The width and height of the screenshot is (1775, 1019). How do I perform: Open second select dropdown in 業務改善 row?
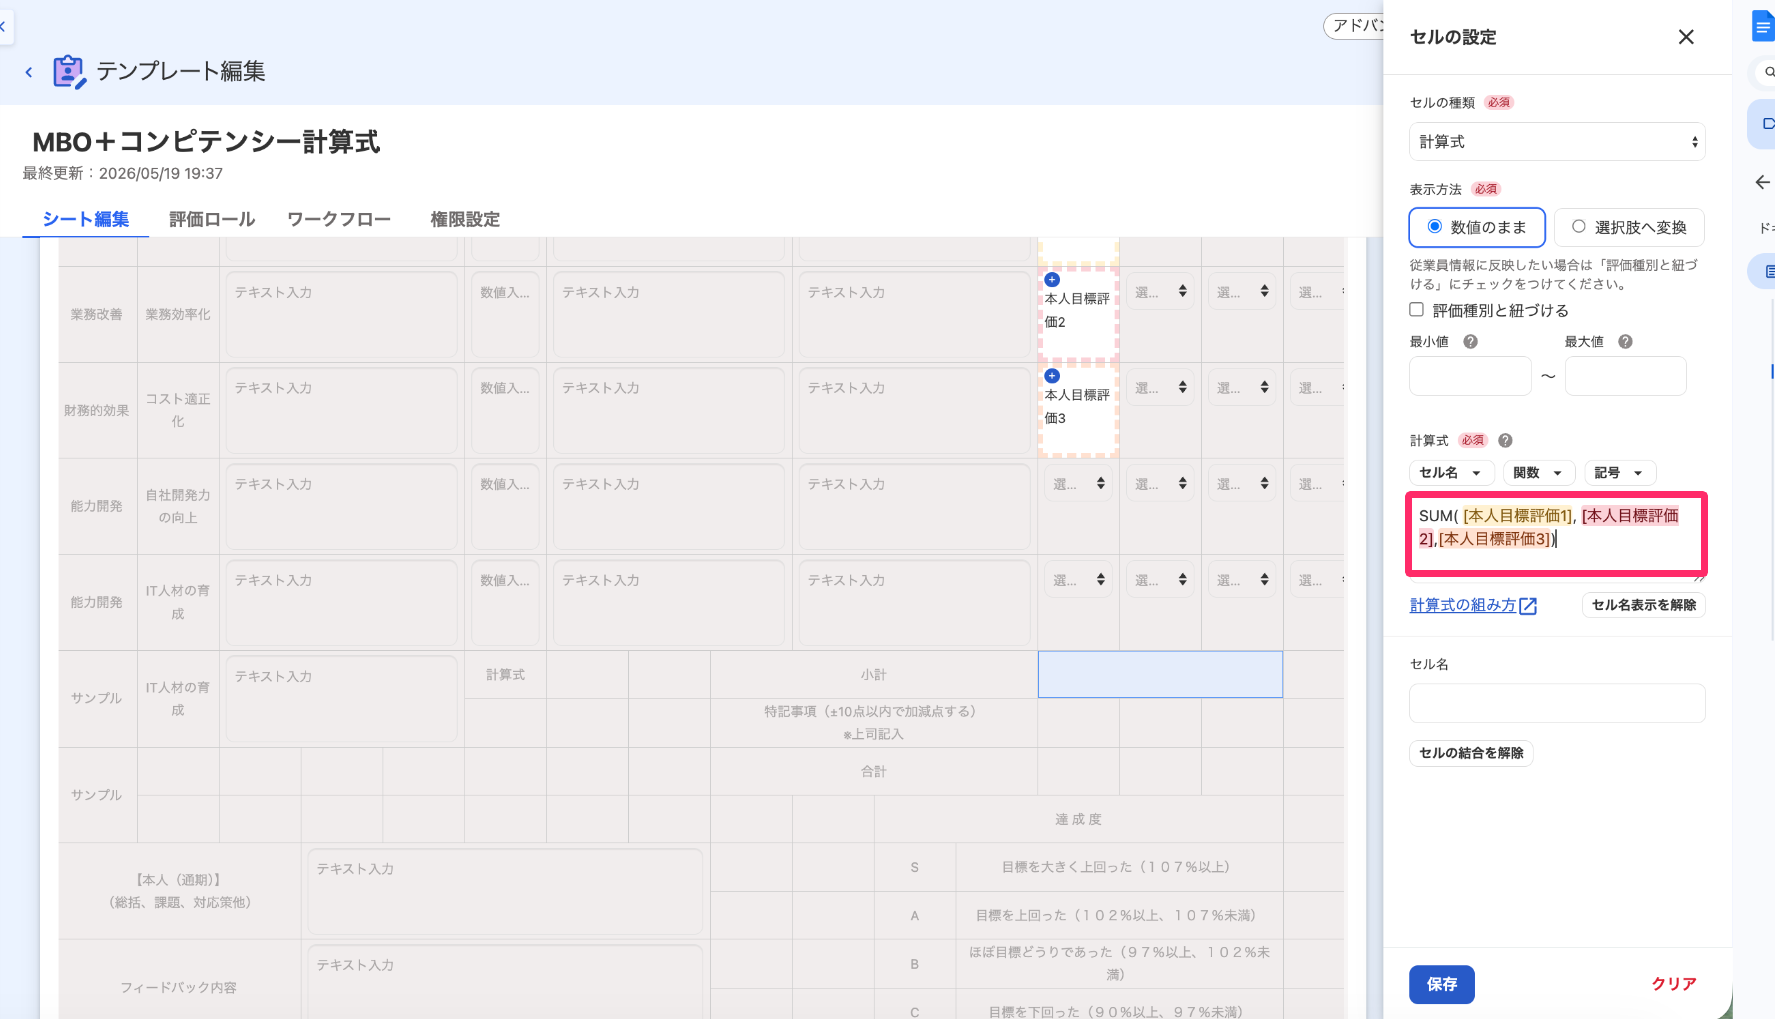point(1243,292)
